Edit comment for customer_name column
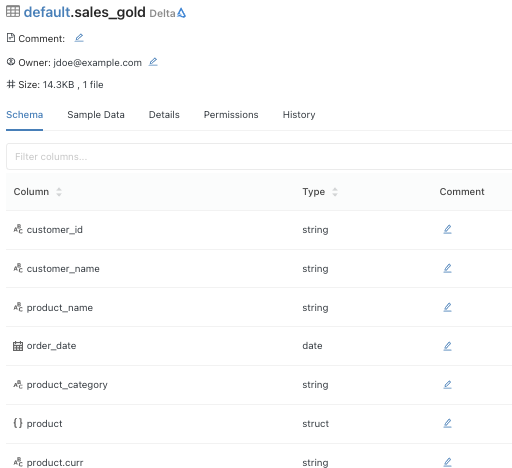 coord(447,268)
